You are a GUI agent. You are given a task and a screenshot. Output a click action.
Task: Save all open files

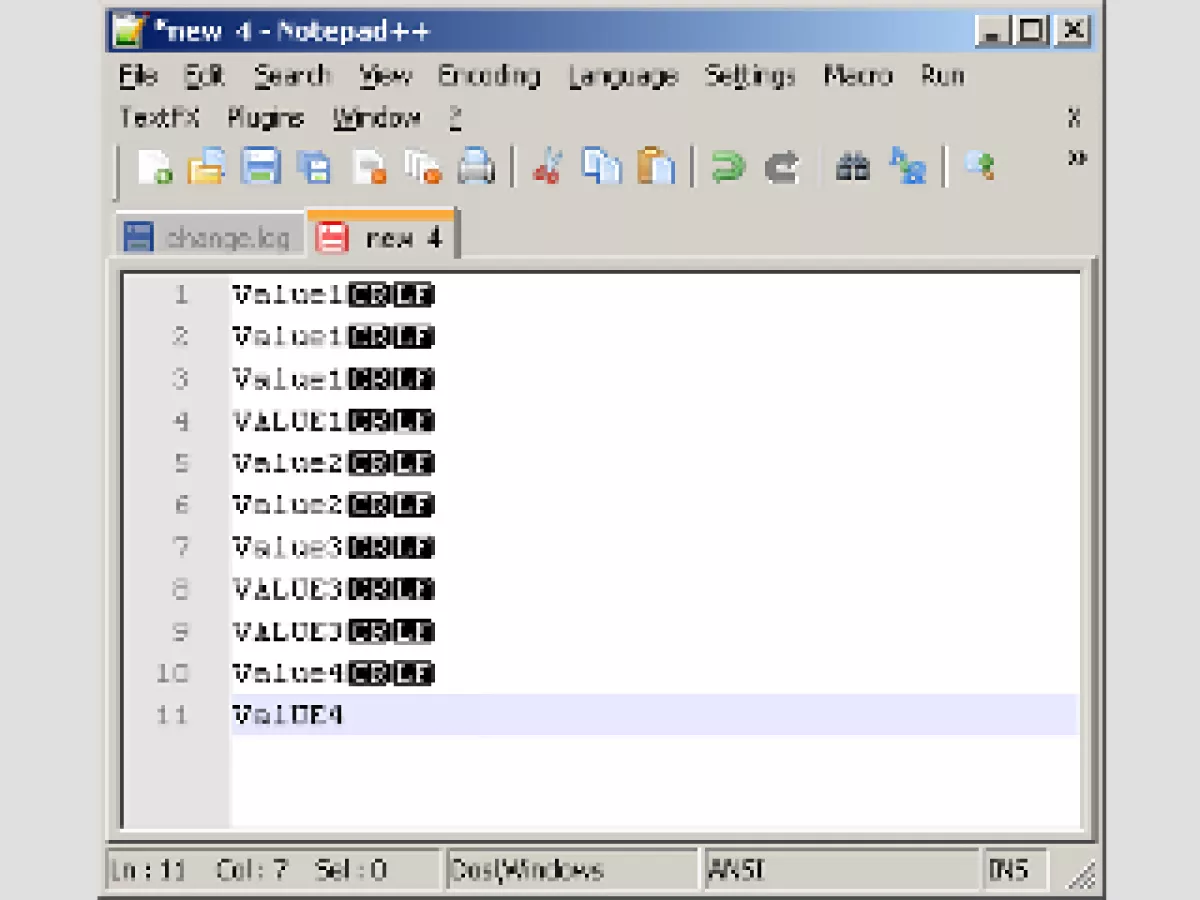tap(315, 167)
